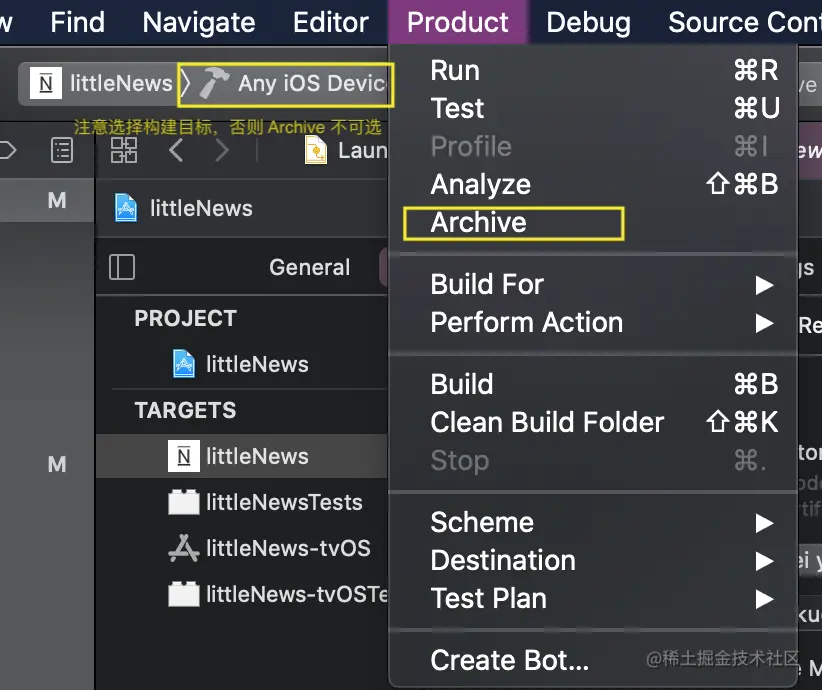Screen dimensions: 822x690
Task: Click Create Bot… menu item
Action: [x=509, y=661]
